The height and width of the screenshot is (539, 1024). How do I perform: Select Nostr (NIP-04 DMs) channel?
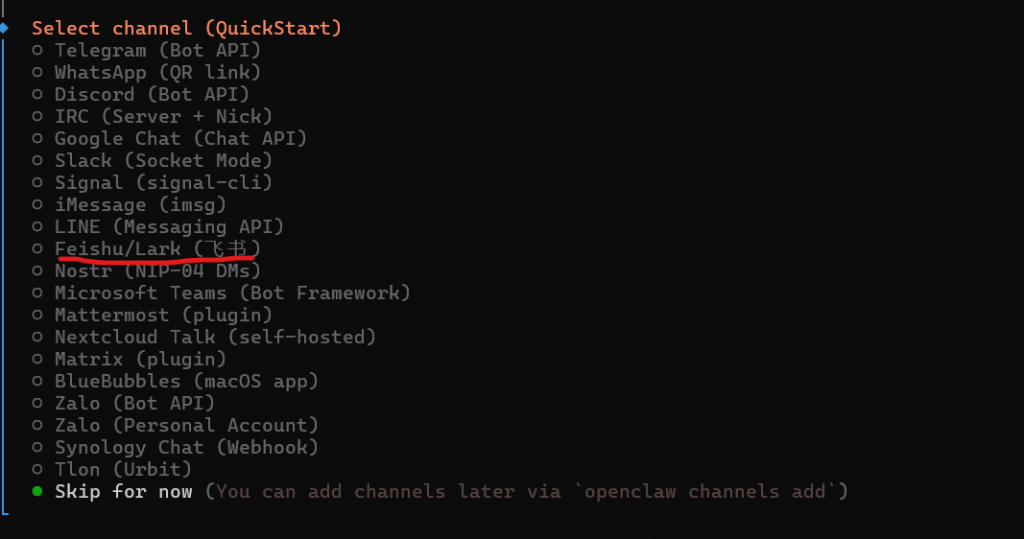(157, 270)
